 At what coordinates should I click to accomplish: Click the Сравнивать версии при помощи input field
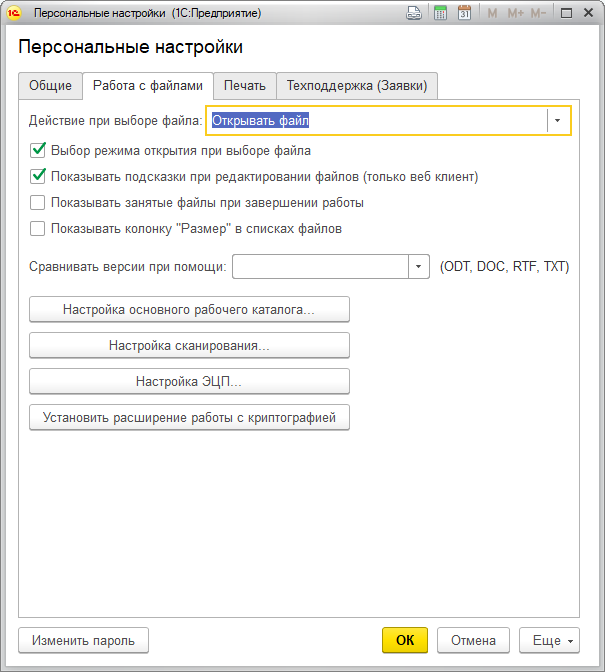tap(320, 267)
